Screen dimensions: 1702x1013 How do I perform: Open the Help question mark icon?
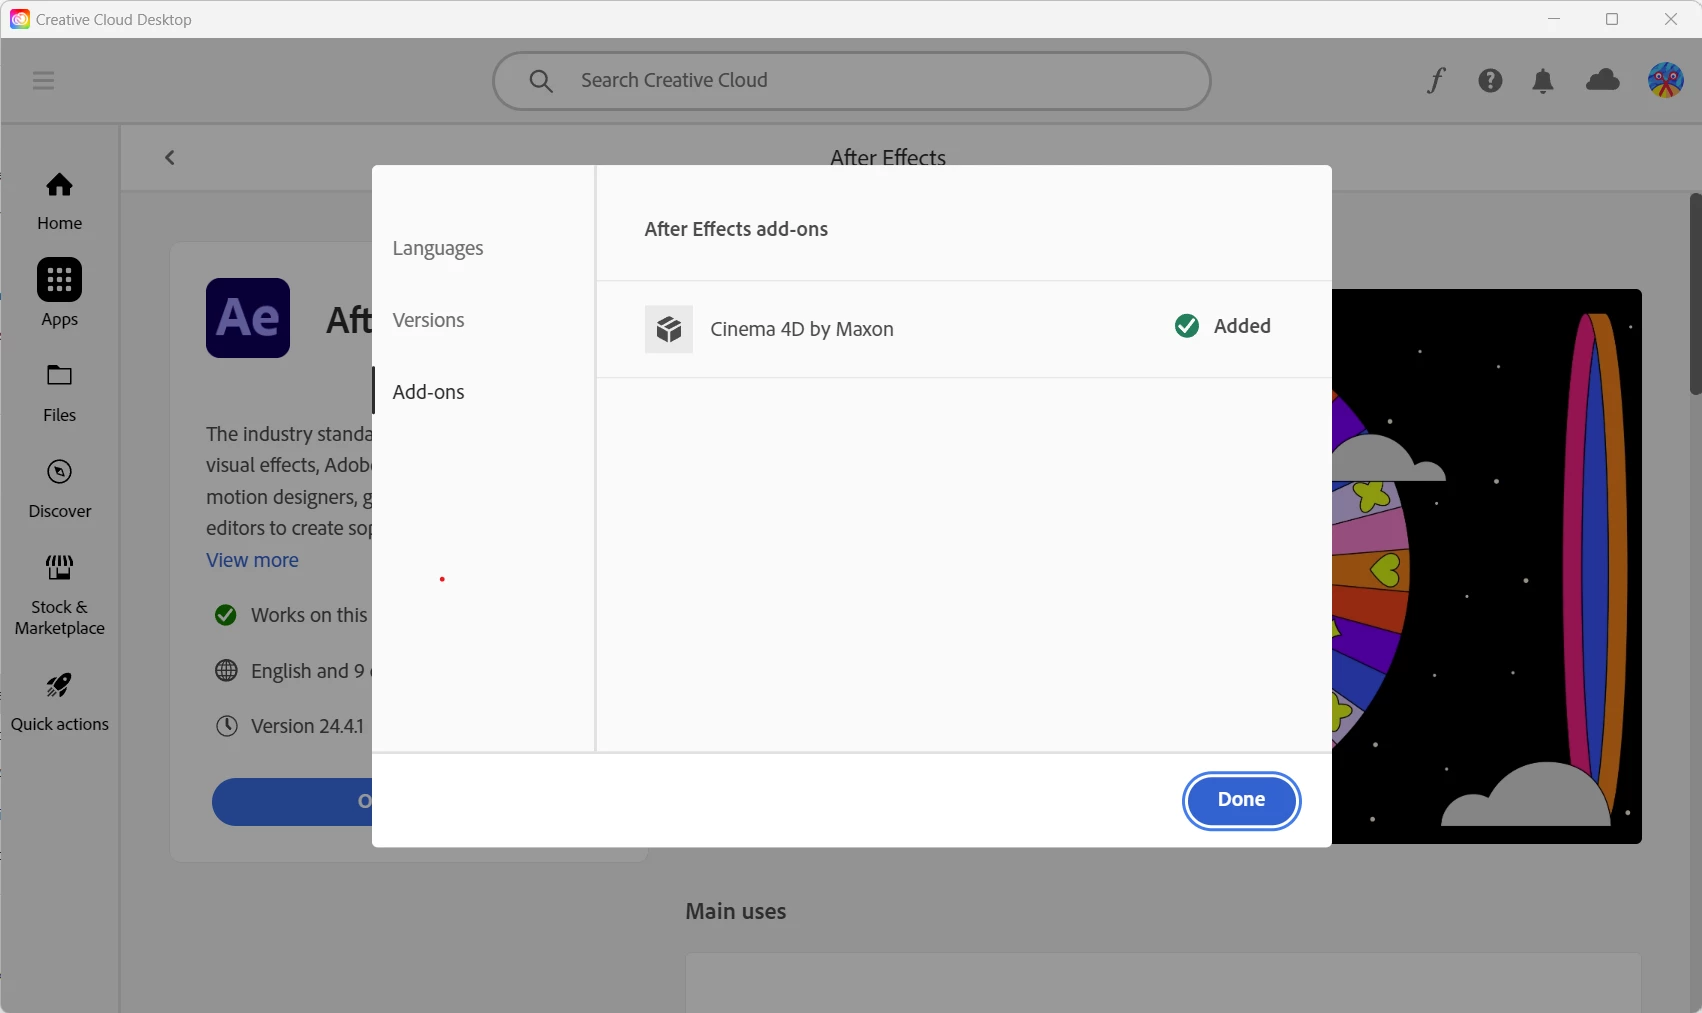coord(1490,80)
